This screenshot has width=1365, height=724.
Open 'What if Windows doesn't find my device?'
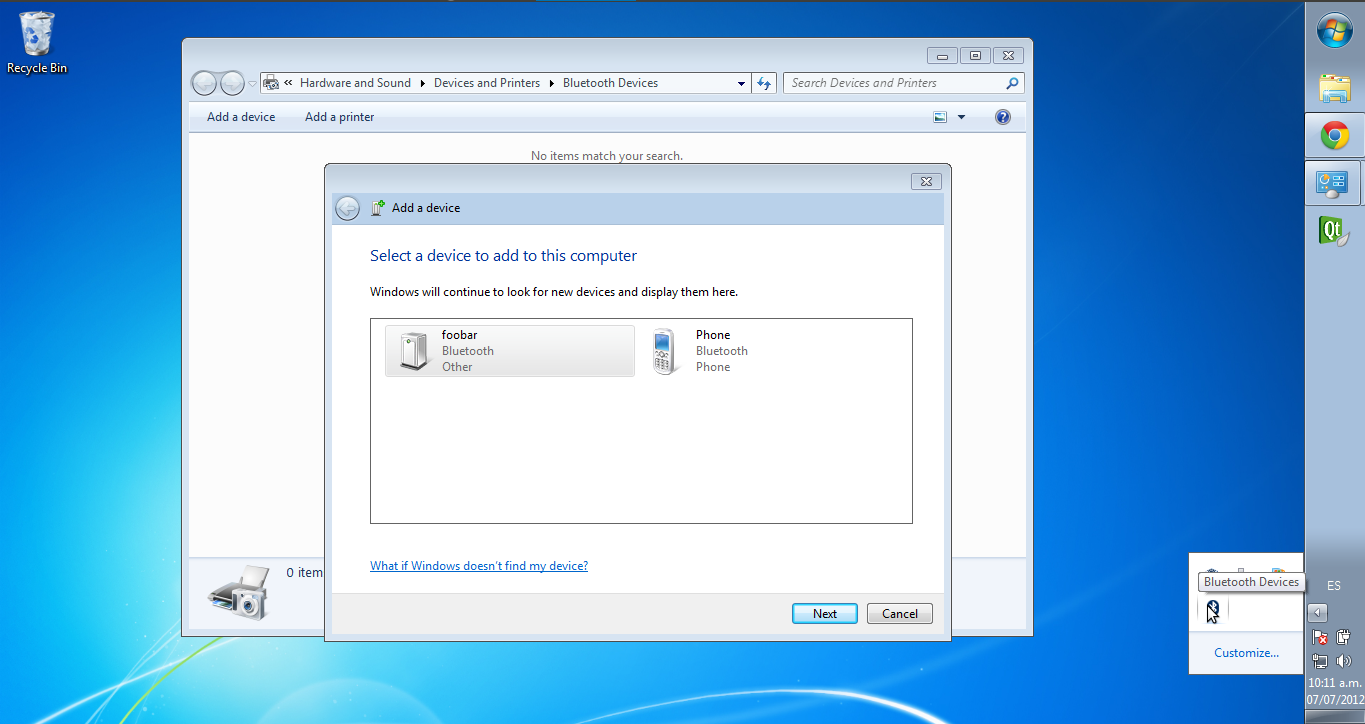[479, 565]
